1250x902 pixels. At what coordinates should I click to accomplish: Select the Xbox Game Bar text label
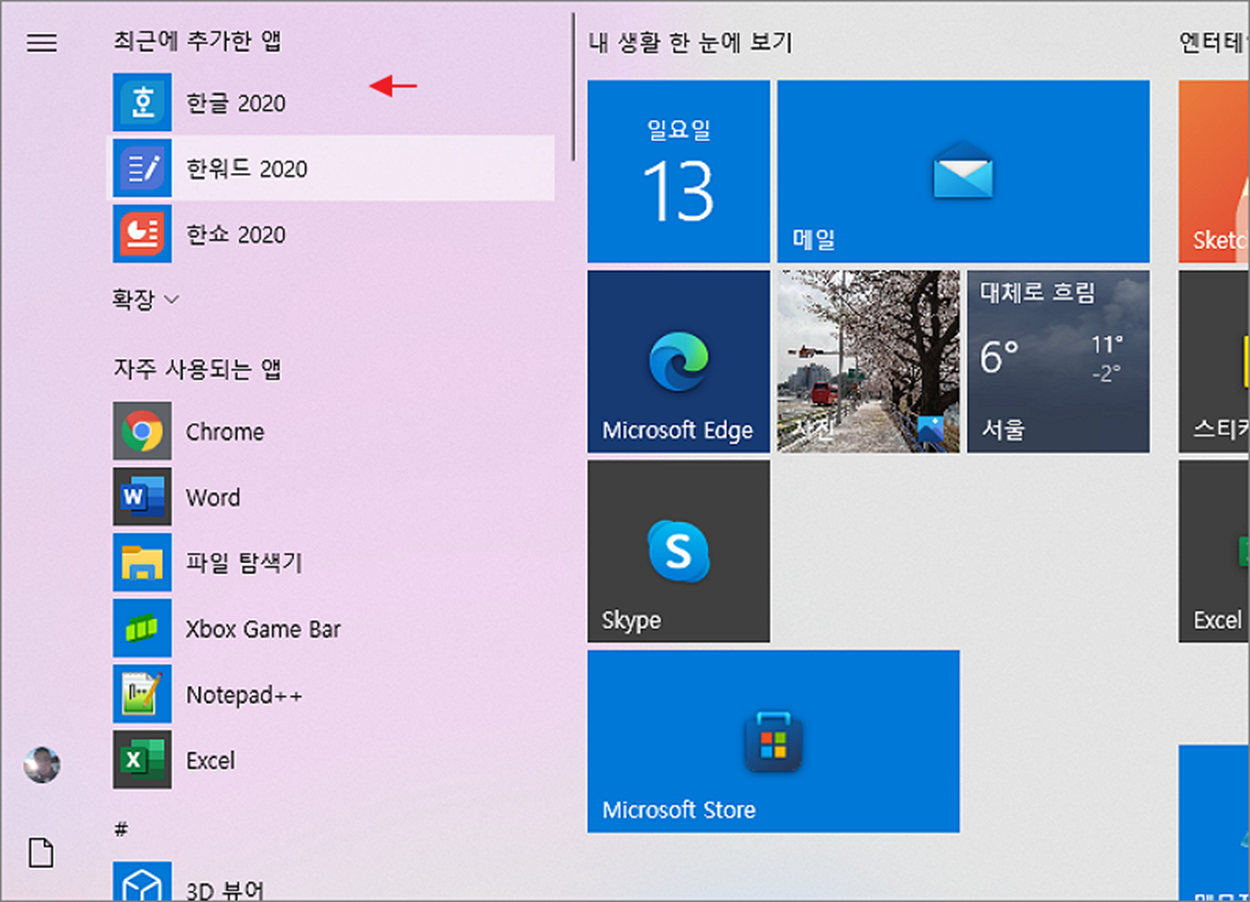coord(263,629)
